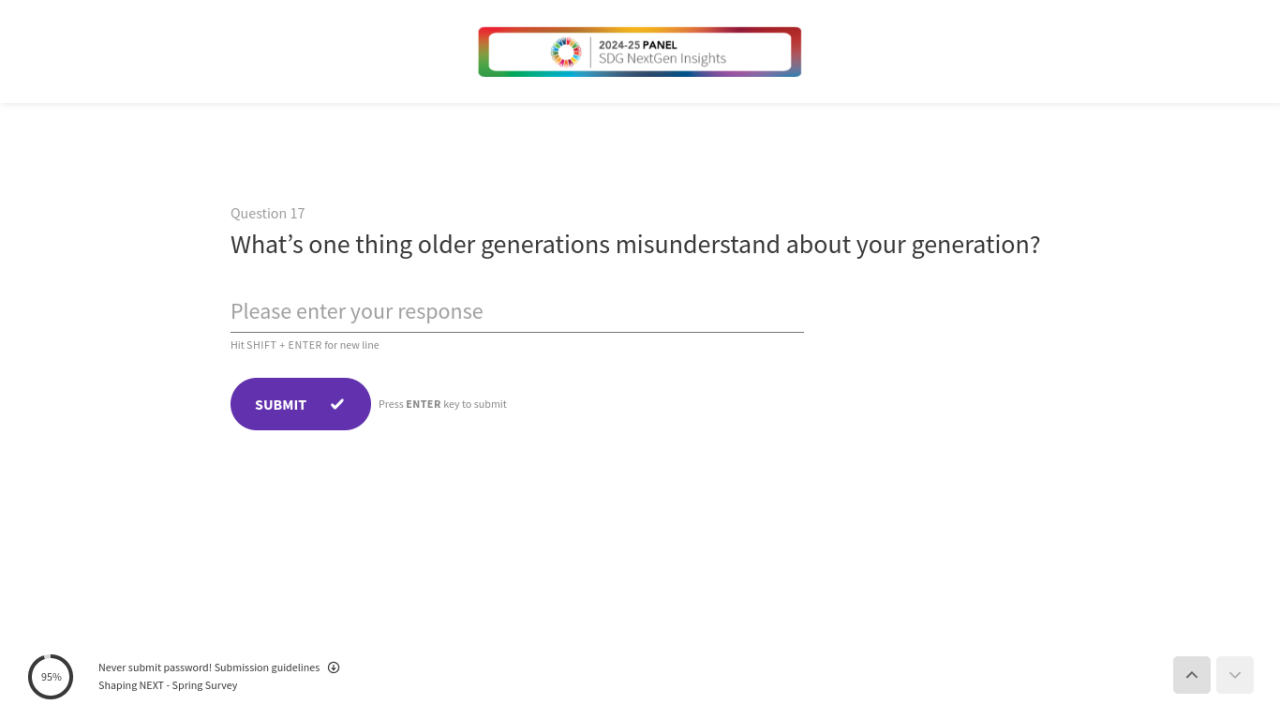Image resolution: width=1280 pixels, height=720 pixels.
Task: Click the SDG color wheel logo icon
Action: [566, 52]
